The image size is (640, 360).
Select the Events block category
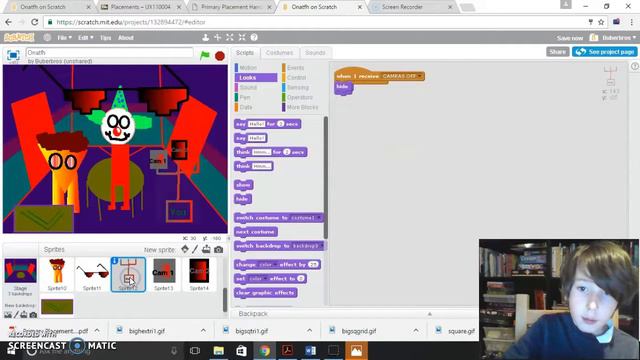click(302, 68)
